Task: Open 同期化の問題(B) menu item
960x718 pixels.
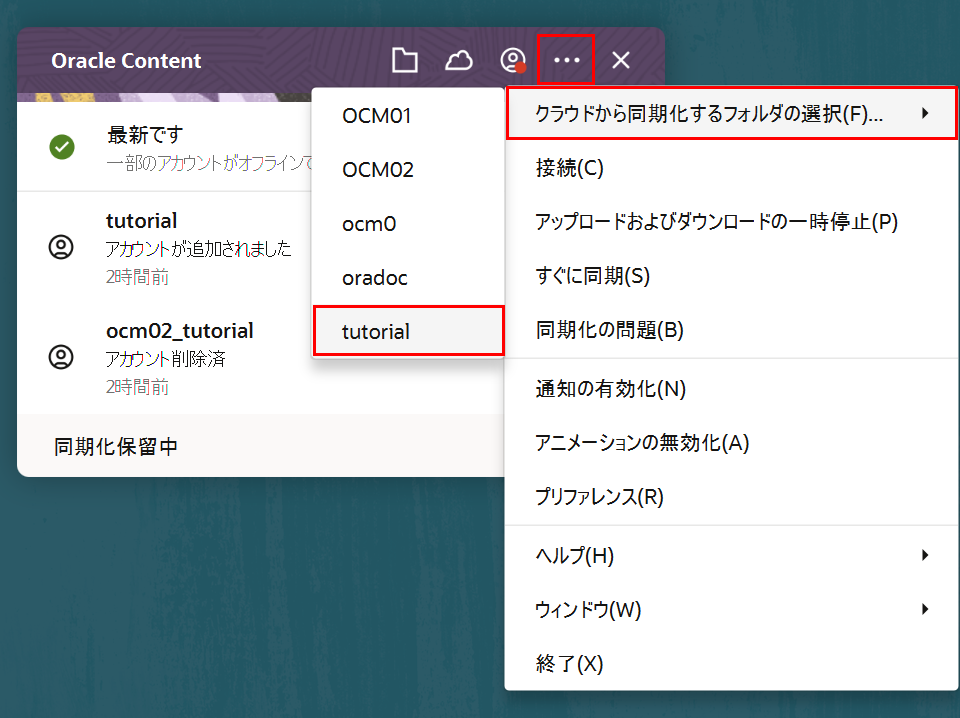Action: tap(732, 329)
